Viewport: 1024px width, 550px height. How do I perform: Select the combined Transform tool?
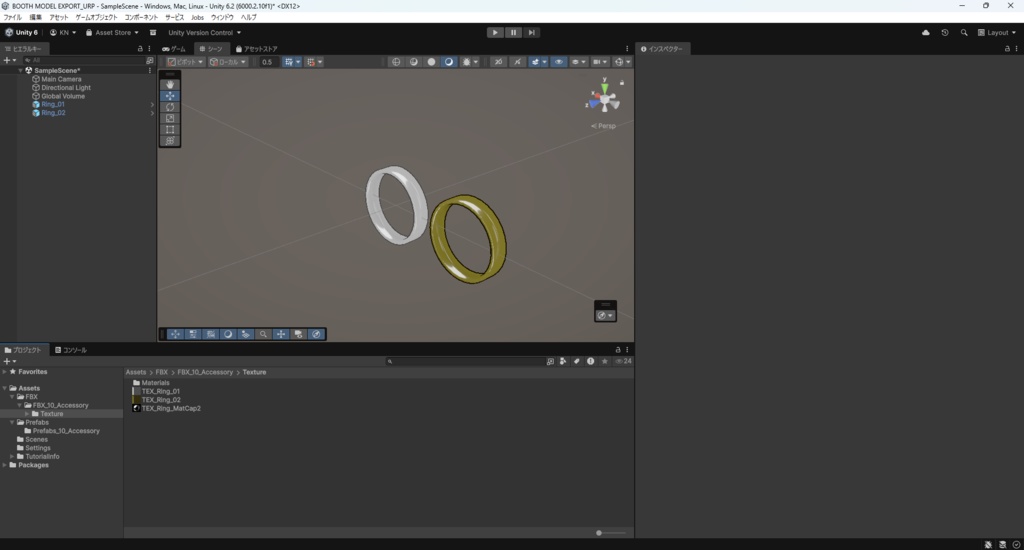tap(170, 140)
